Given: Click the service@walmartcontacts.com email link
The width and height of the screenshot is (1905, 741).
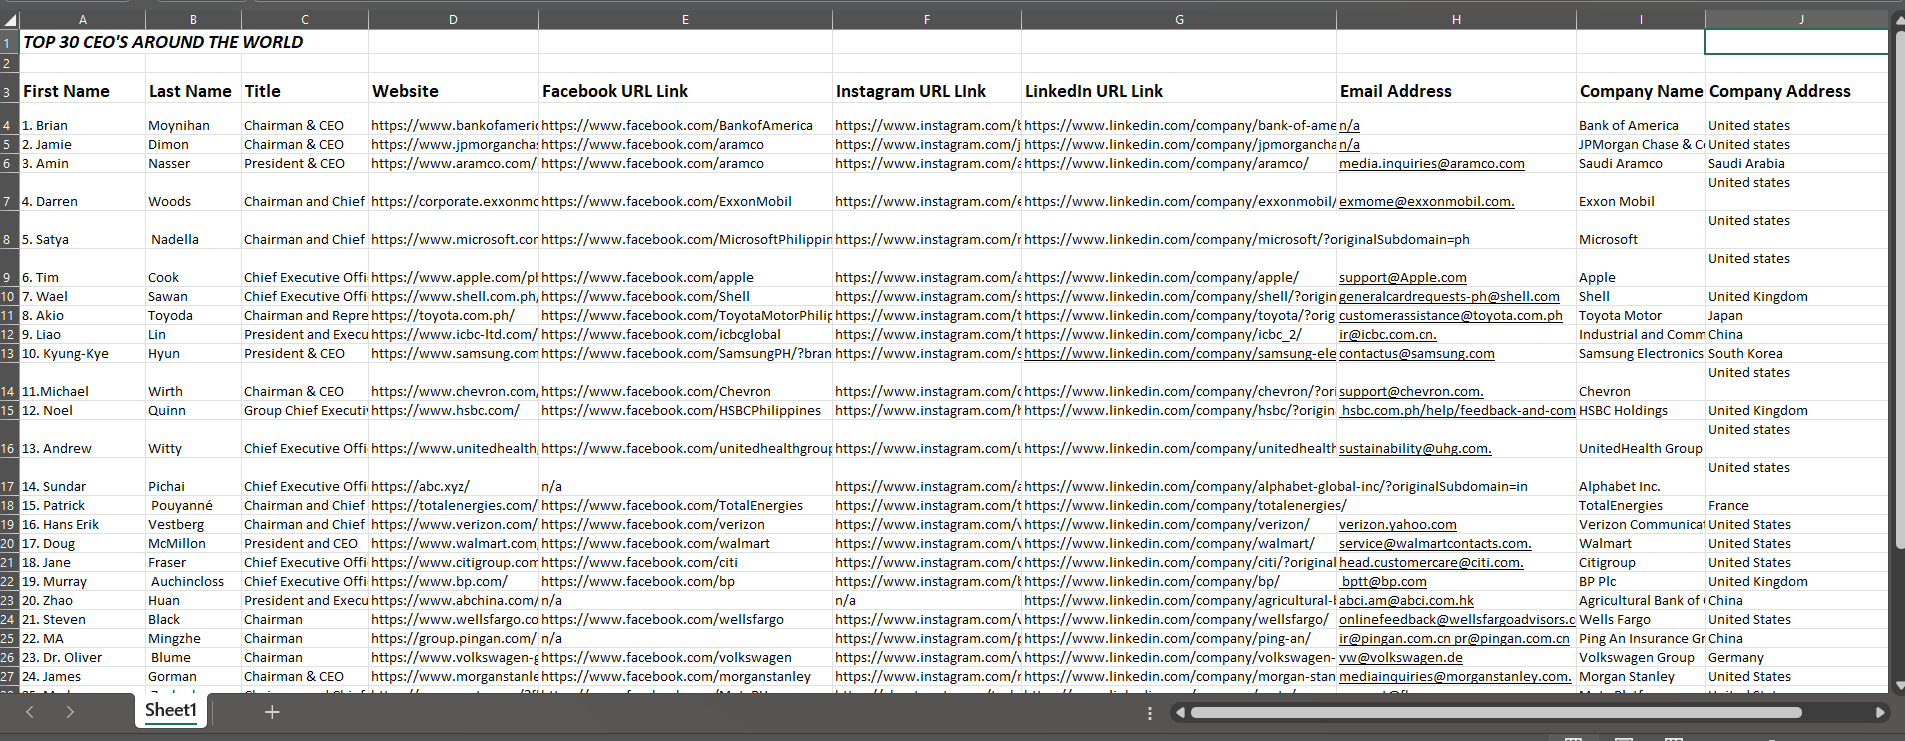Looking at the screenshot, I should click(1435, 543).
